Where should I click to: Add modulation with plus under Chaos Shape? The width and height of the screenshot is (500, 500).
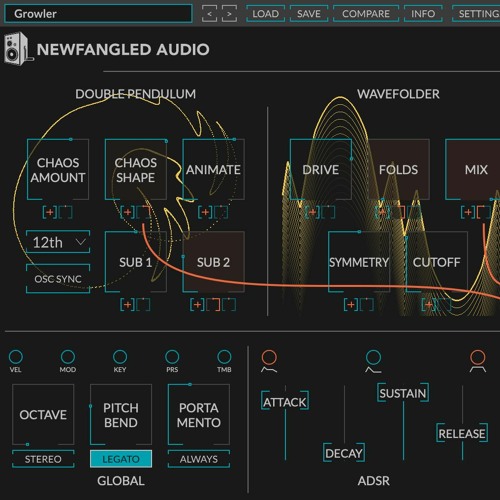coord(127,212)
